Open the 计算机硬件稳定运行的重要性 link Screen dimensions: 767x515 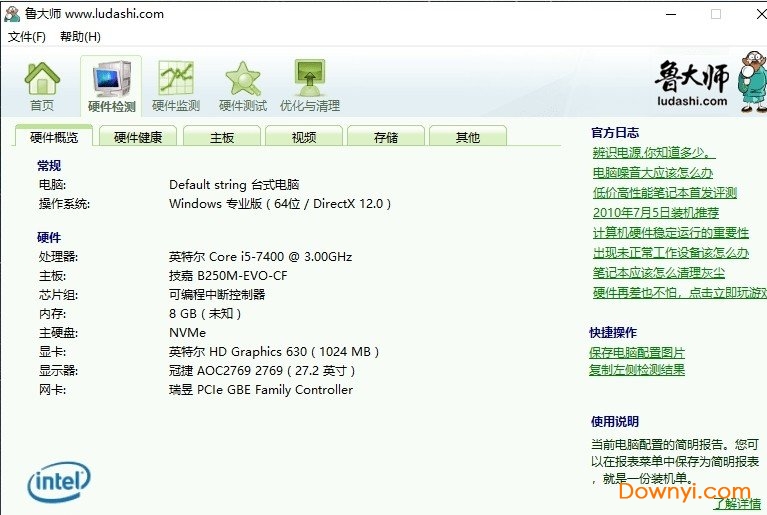(671, 233)
